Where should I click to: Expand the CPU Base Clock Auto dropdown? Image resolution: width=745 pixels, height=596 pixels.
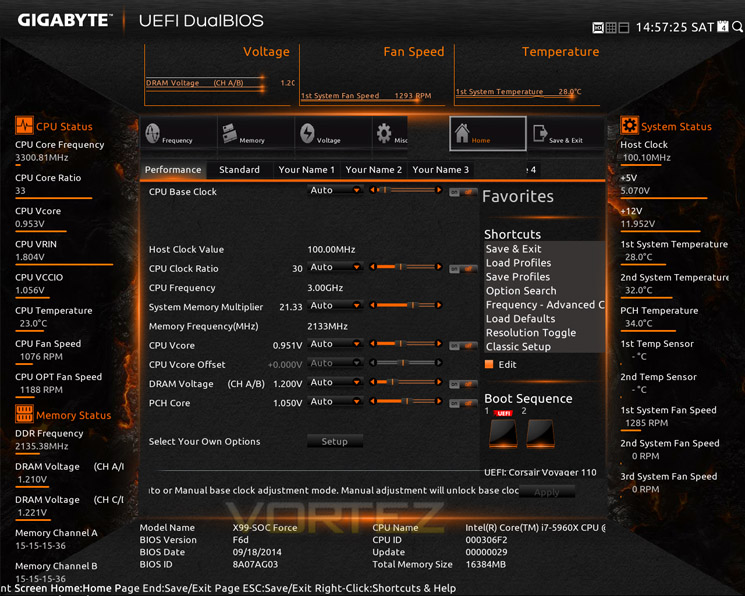pos(335,190)
